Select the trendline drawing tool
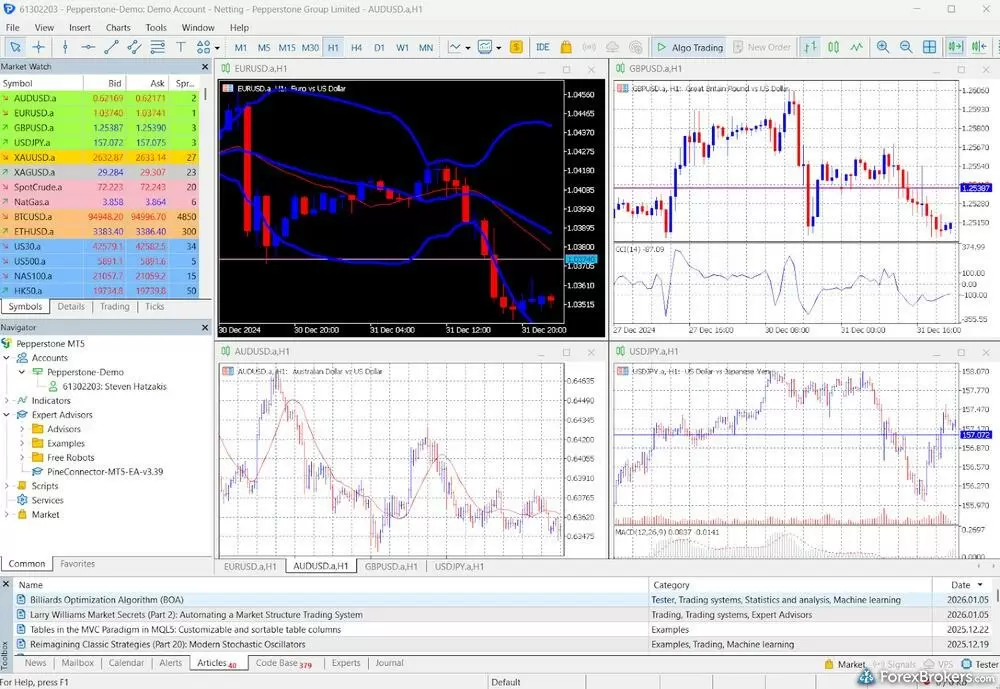Screen dimensions: 1000x689 [112, 46]
